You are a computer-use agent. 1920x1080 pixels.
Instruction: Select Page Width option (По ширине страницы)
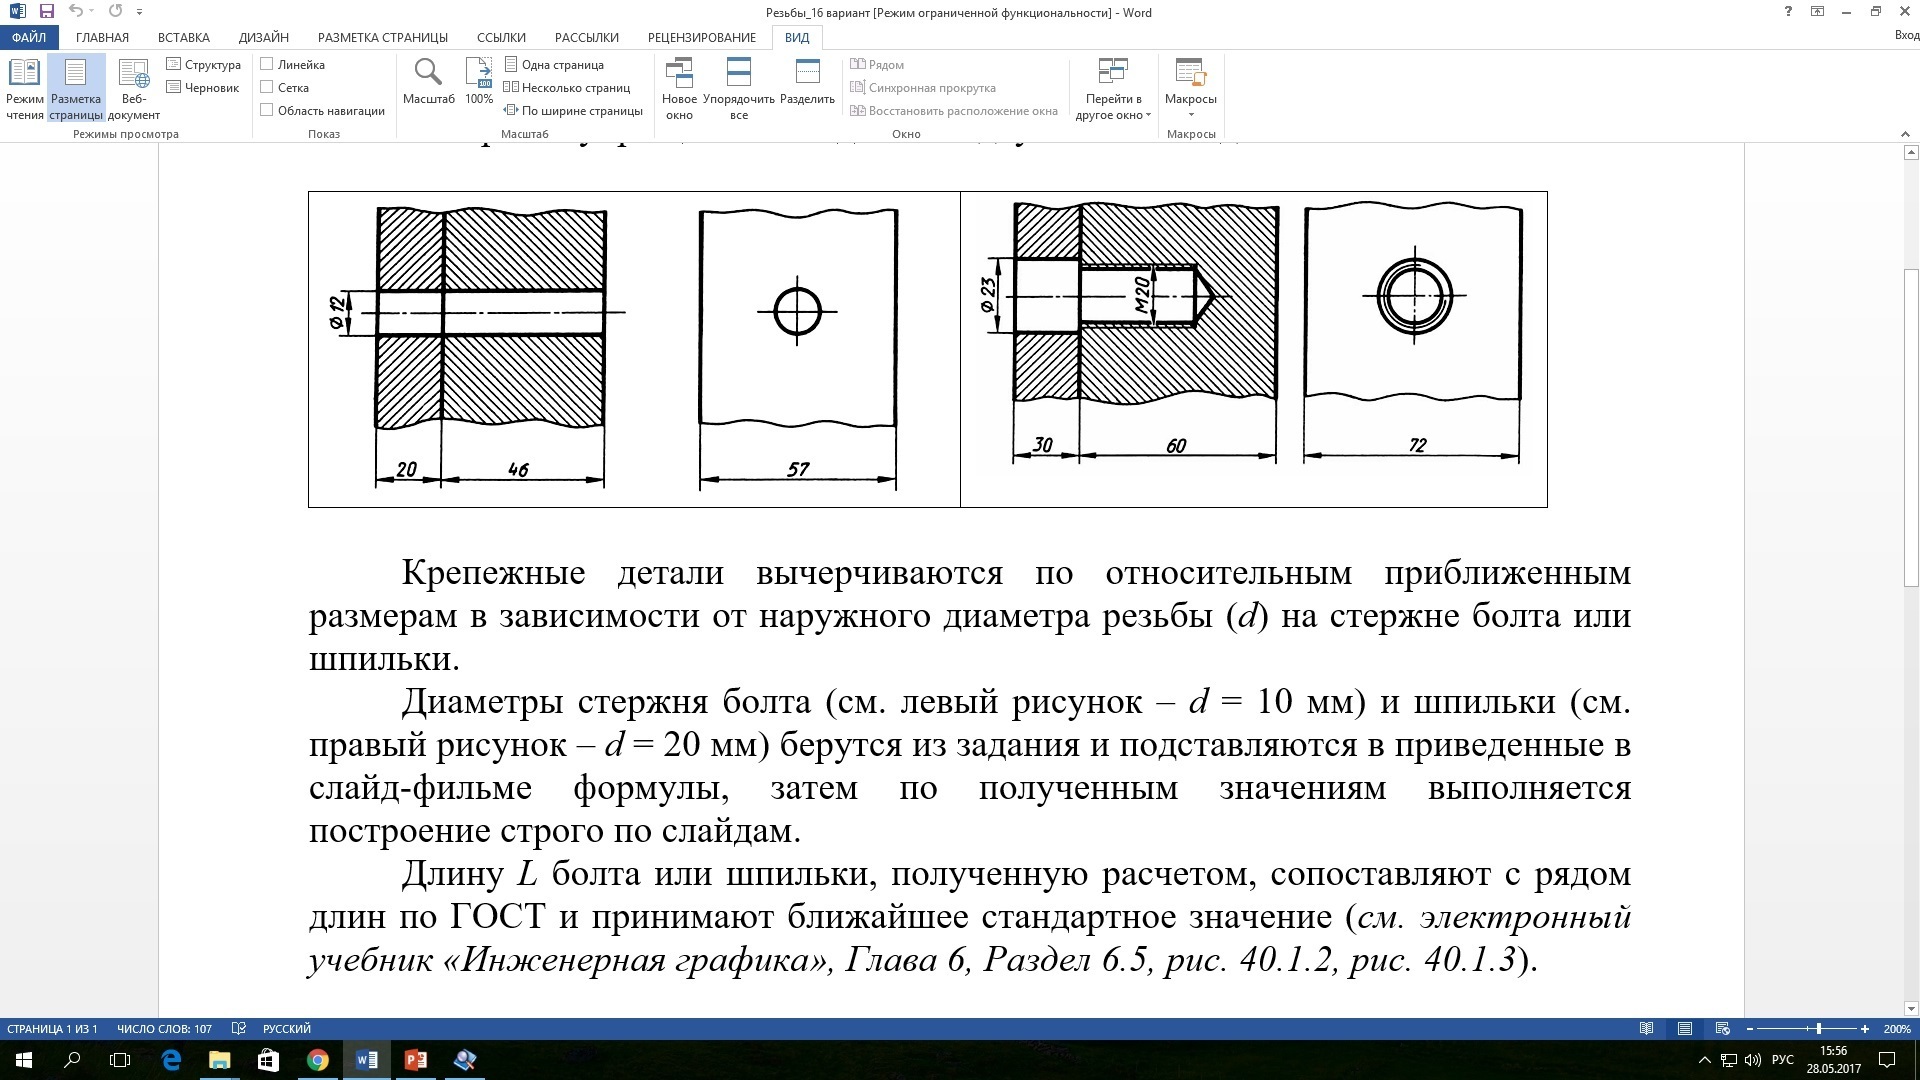point(573,110)
